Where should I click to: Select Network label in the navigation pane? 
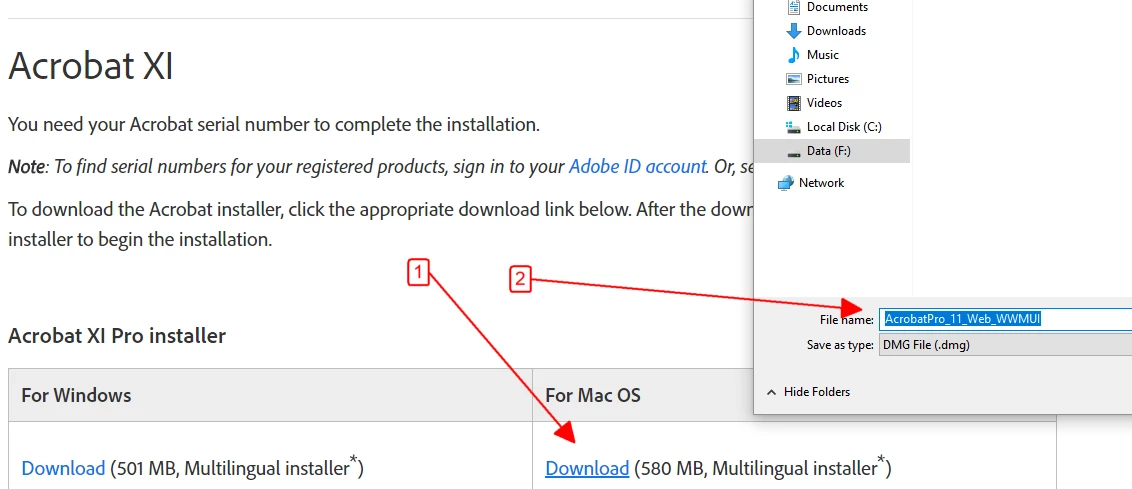point(821,183)
